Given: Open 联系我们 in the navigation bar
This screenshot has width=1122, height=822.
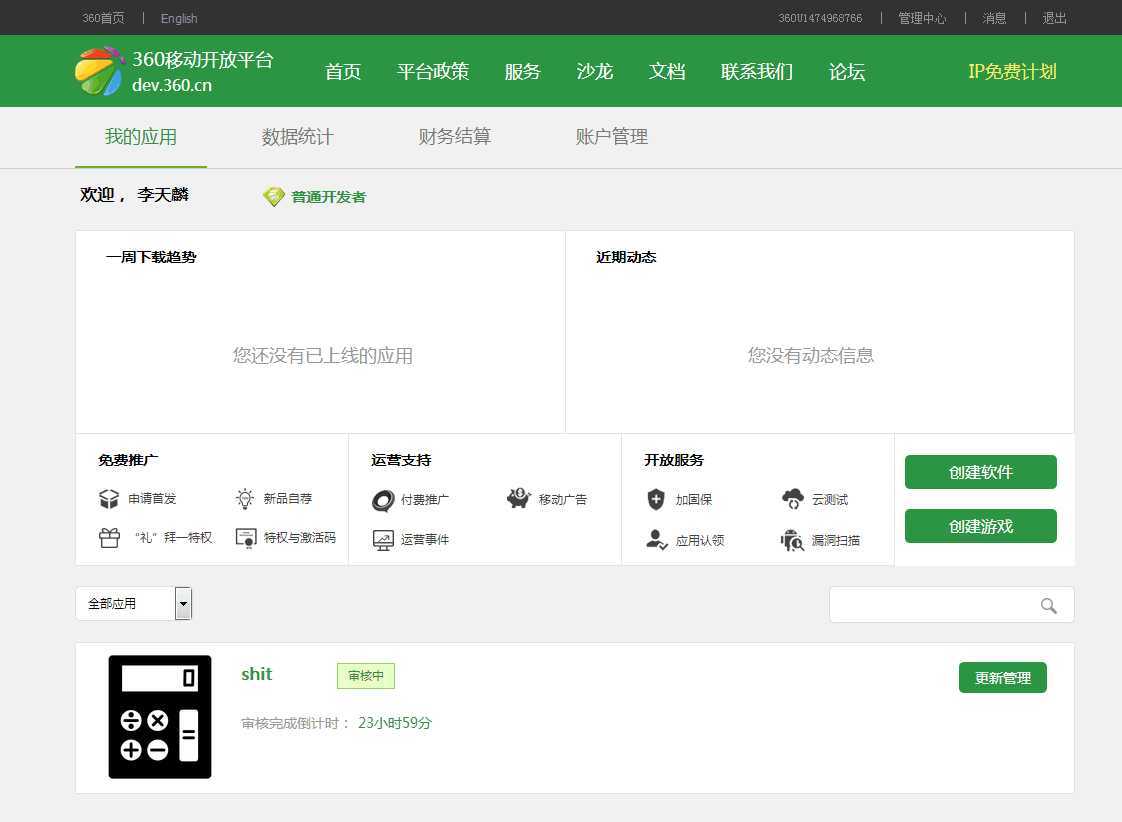Looking at the screenshot, I should [x=757, y=72].
